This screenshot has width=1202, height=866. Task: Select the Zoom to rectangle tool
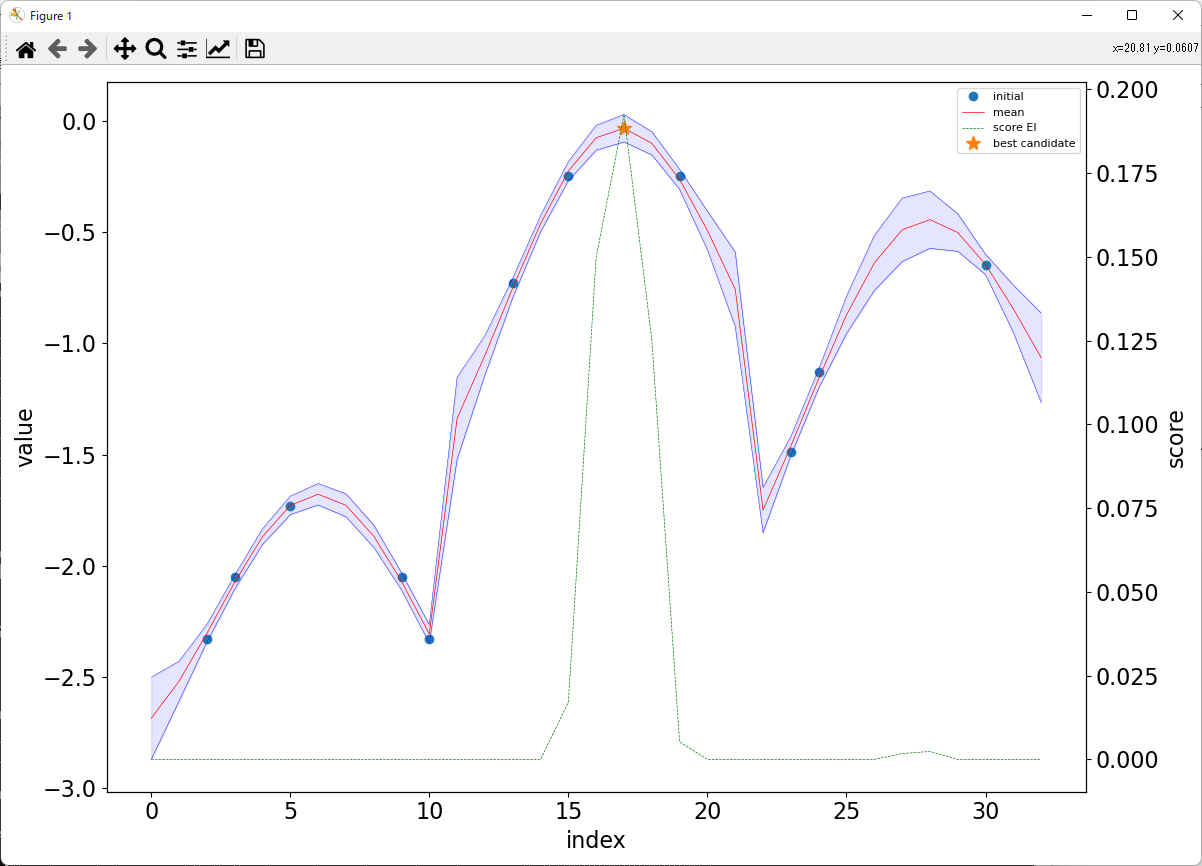(x=156, y=49)
